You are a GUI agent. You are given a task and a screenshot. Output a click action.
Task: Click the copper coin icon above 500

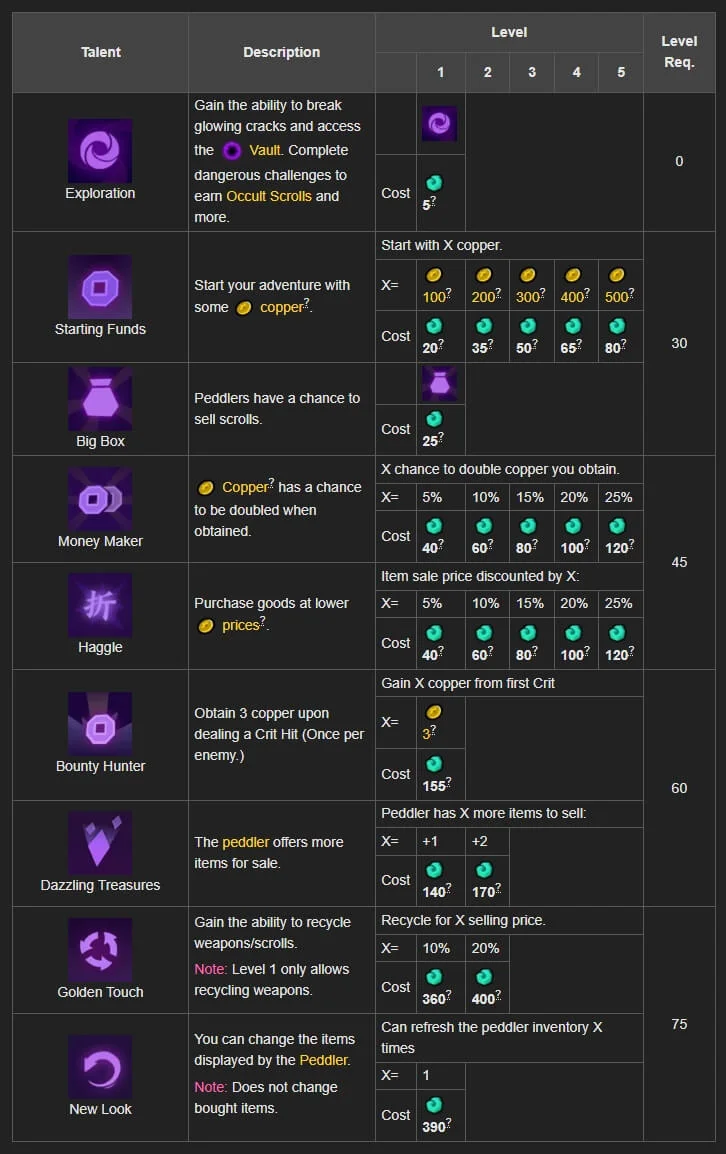point(617,275)
